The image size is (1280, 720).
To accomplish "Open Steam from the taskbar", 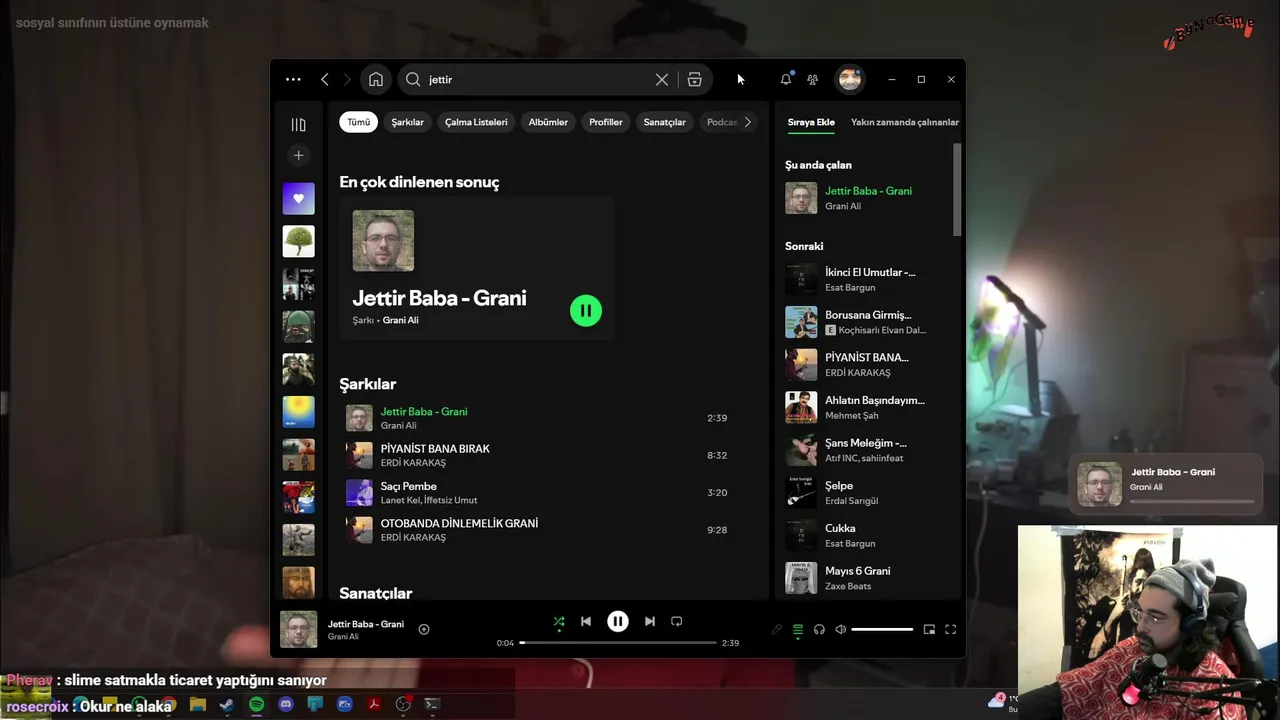I will (227, 704).
